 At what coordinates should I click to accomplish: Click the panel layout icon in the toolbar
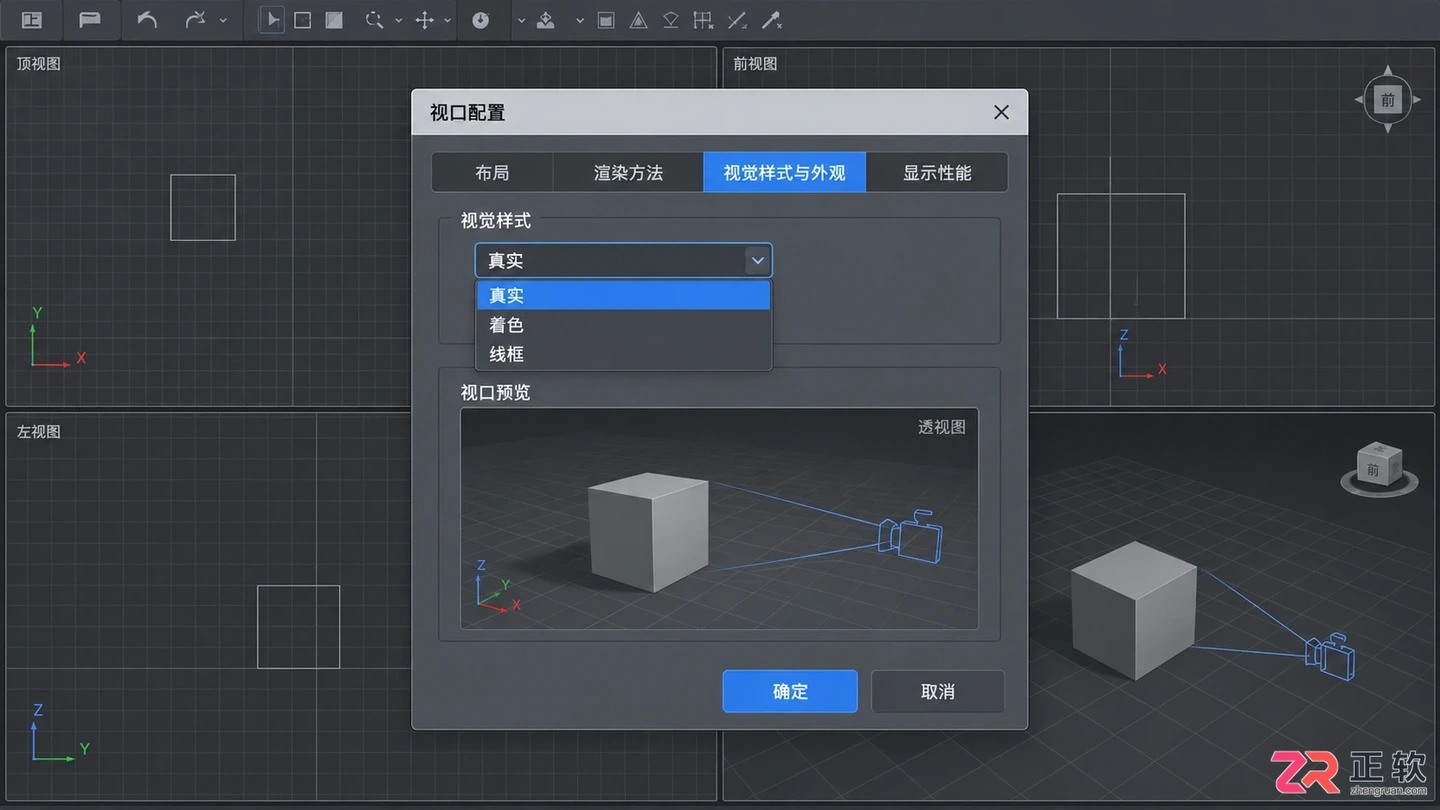(32, 20)
